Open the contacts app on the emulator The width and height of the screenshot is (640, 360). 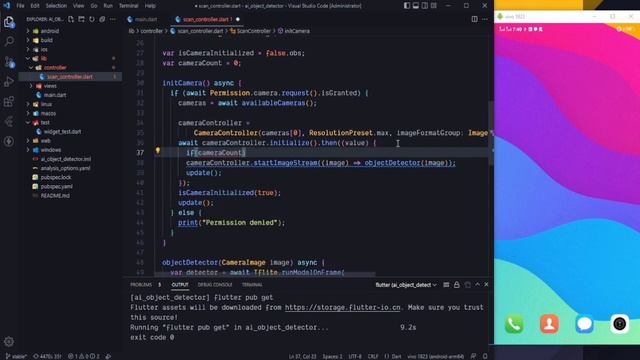click(549, 324)
